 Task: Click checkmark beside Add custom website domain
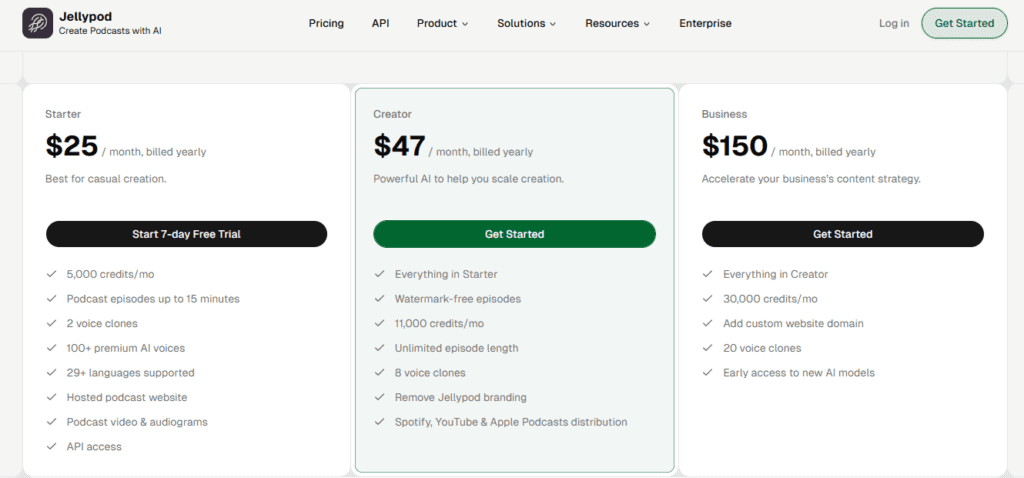[707, 324]
